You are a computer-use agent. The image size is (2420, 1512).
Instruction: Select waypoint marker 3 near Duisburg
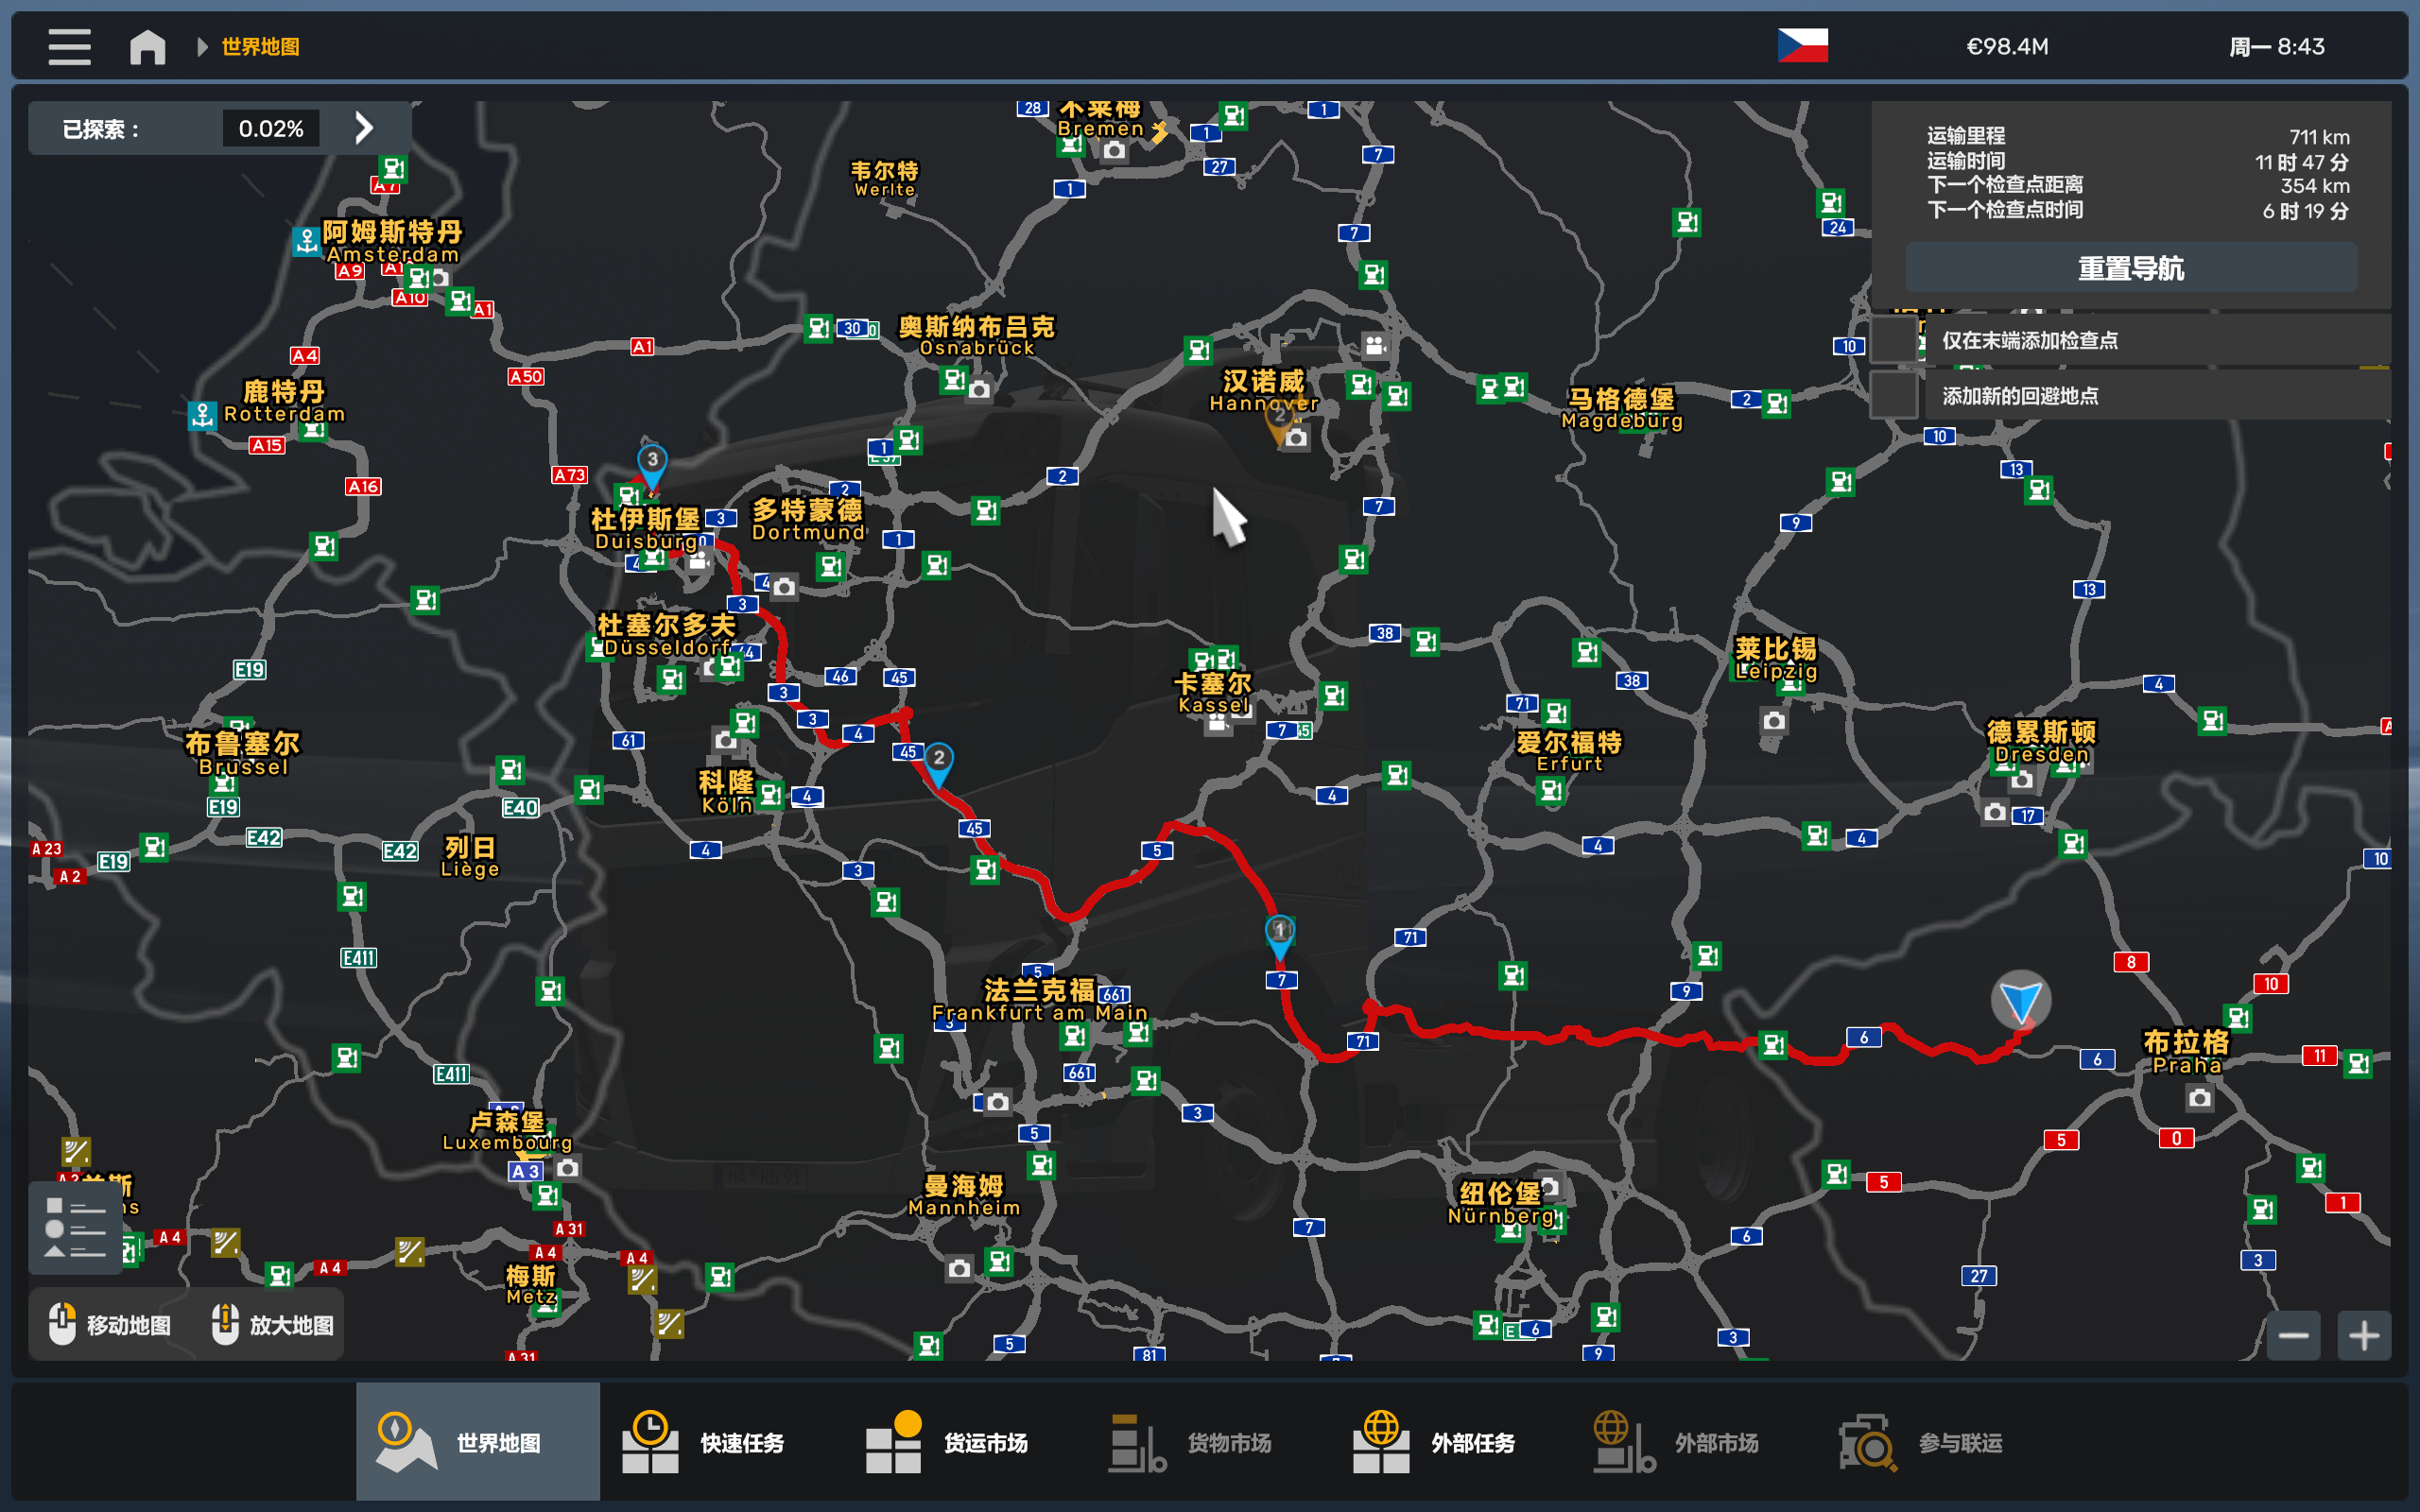pos(652,464)
